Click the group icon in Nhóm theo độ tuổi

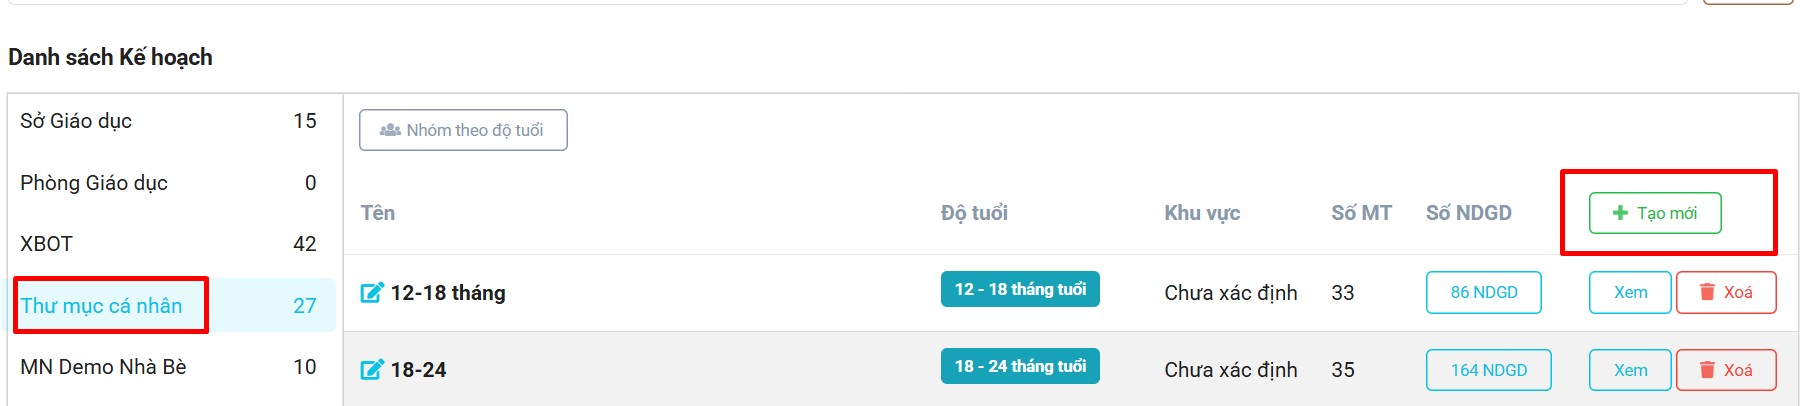pyautogui.click(x=390, y=130)
